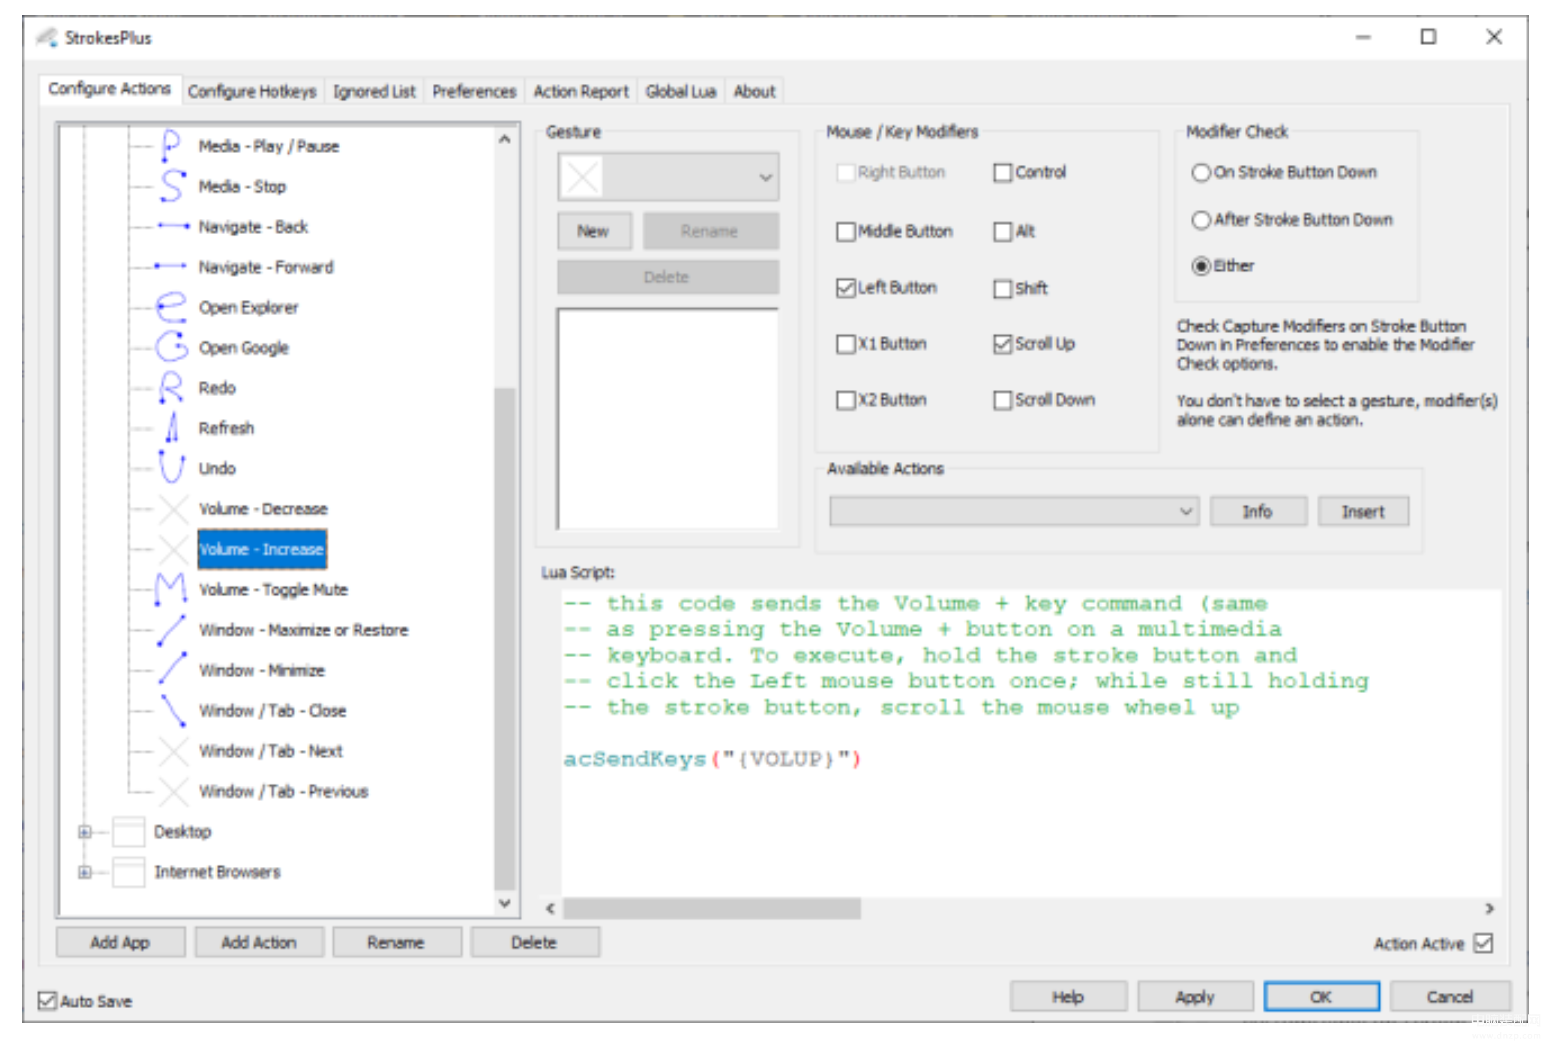Expand the Internet Browsers tree node
1551x1049 pixels.
pos(85,872)
